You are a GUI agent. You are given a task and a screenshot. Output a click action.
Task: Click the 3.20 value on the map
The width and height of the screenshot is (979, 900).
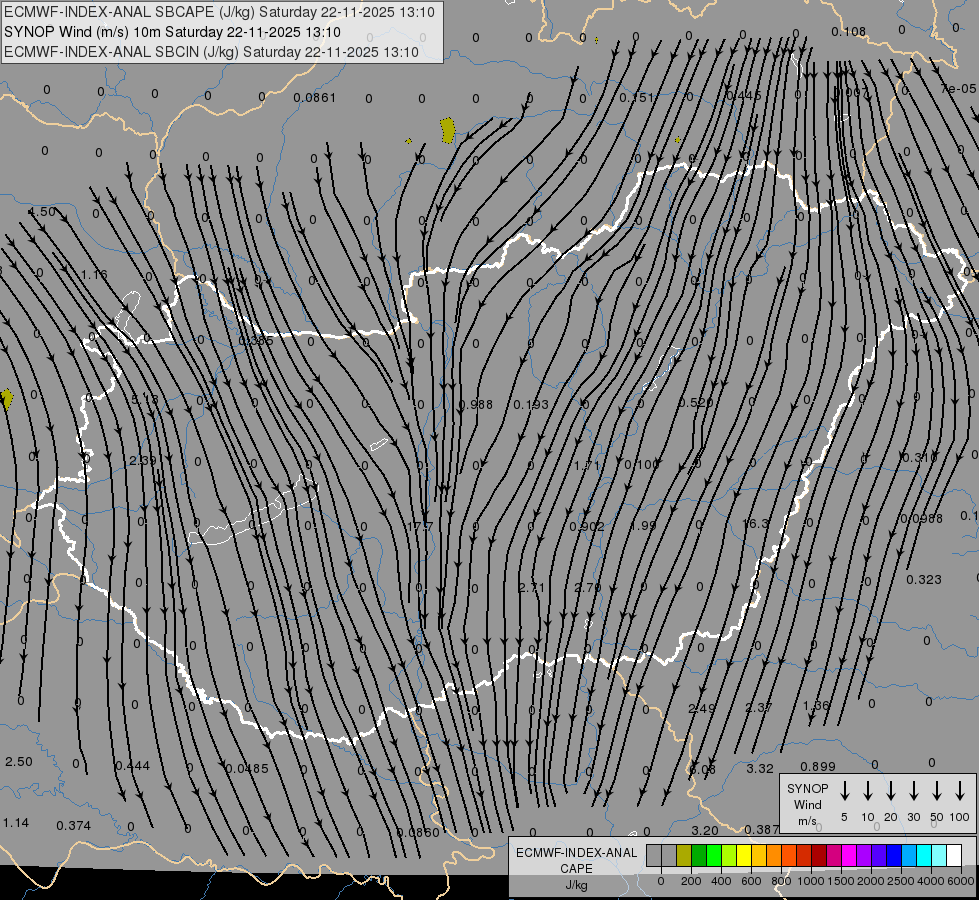(x=706, y=831)
